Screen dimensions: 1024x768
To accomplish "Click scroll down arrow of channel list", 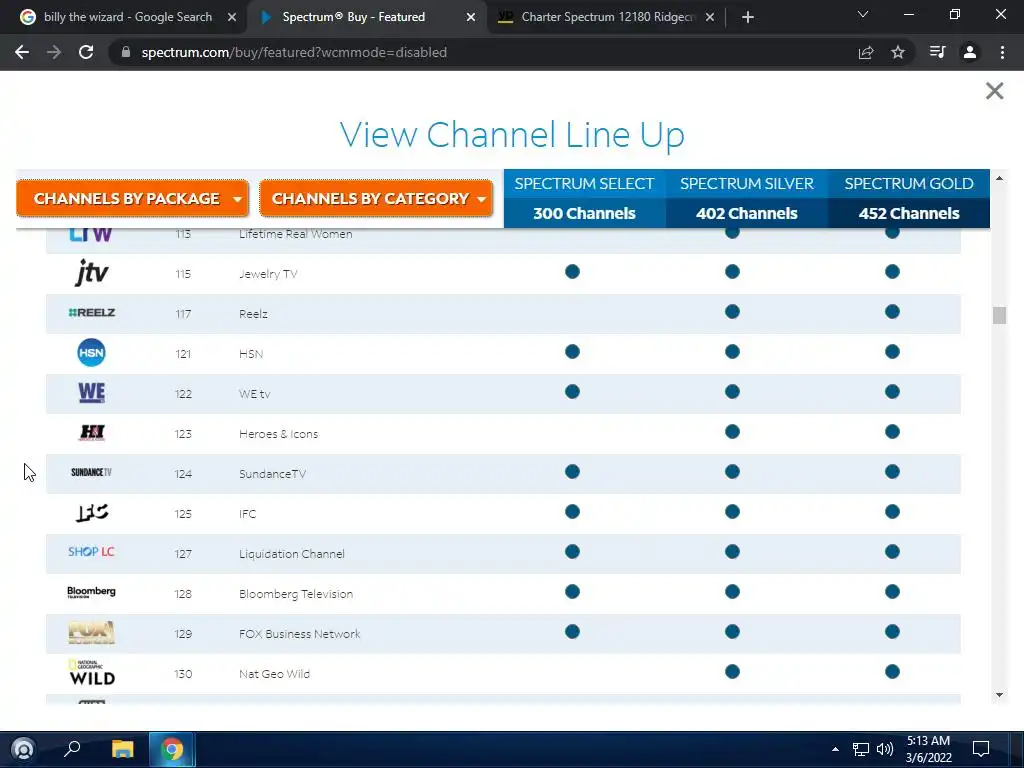I will [999, 695].
